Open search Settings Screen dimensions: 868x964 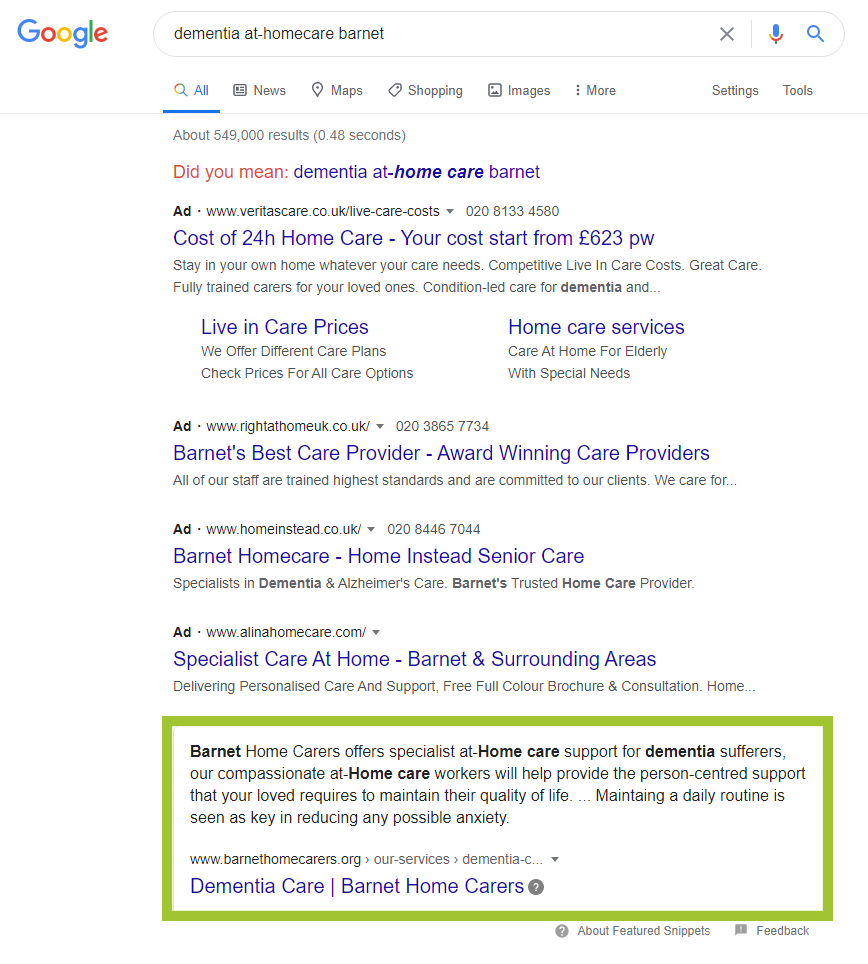[x=735, y=90]
